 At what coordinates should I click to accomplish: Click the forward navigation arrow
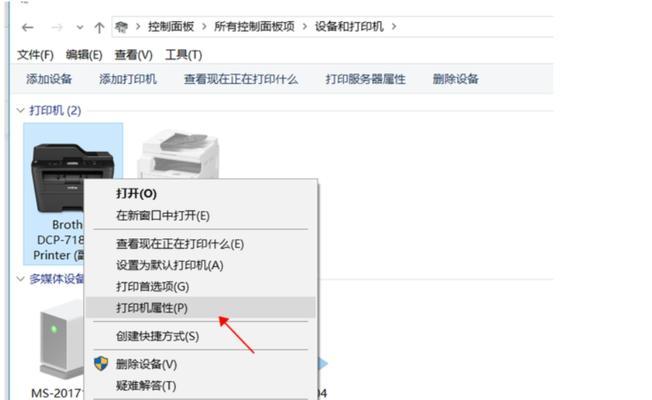pos(57,28)
